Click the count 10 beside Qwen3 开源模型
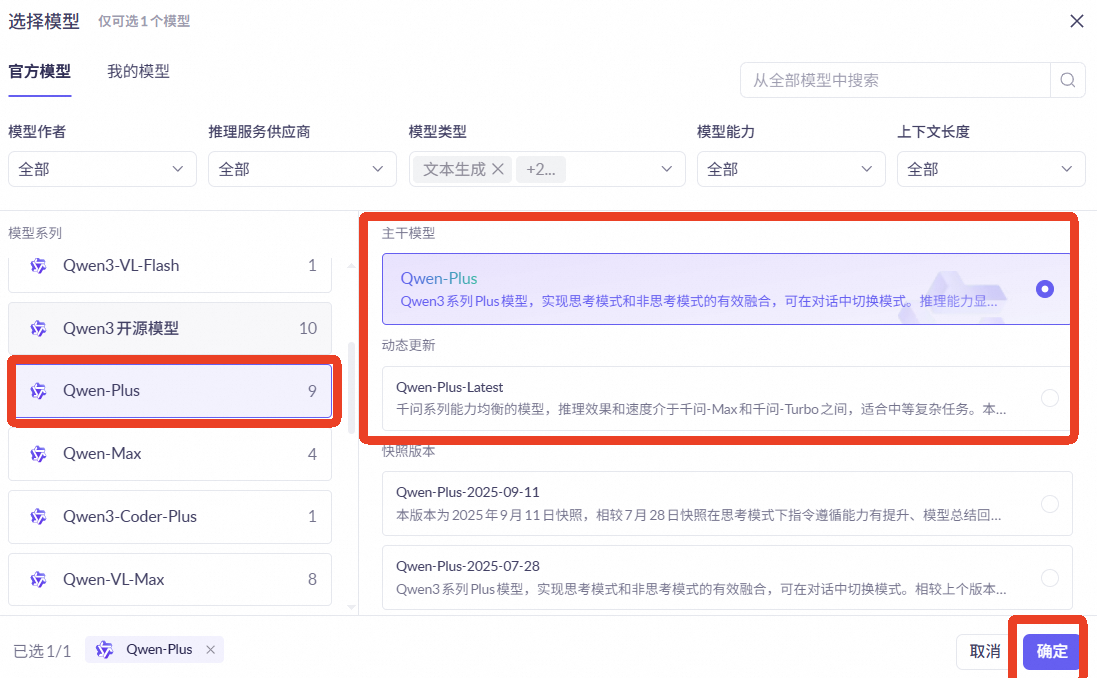This screenshot has height=678, width=1097. (308, 328)
